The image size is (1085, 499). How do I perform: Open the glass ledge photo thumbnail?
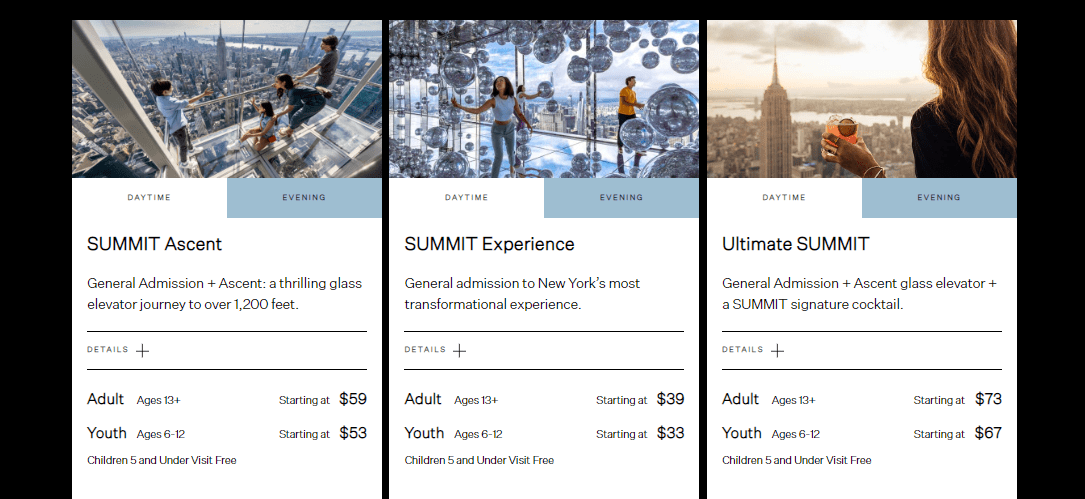point(227,99)
